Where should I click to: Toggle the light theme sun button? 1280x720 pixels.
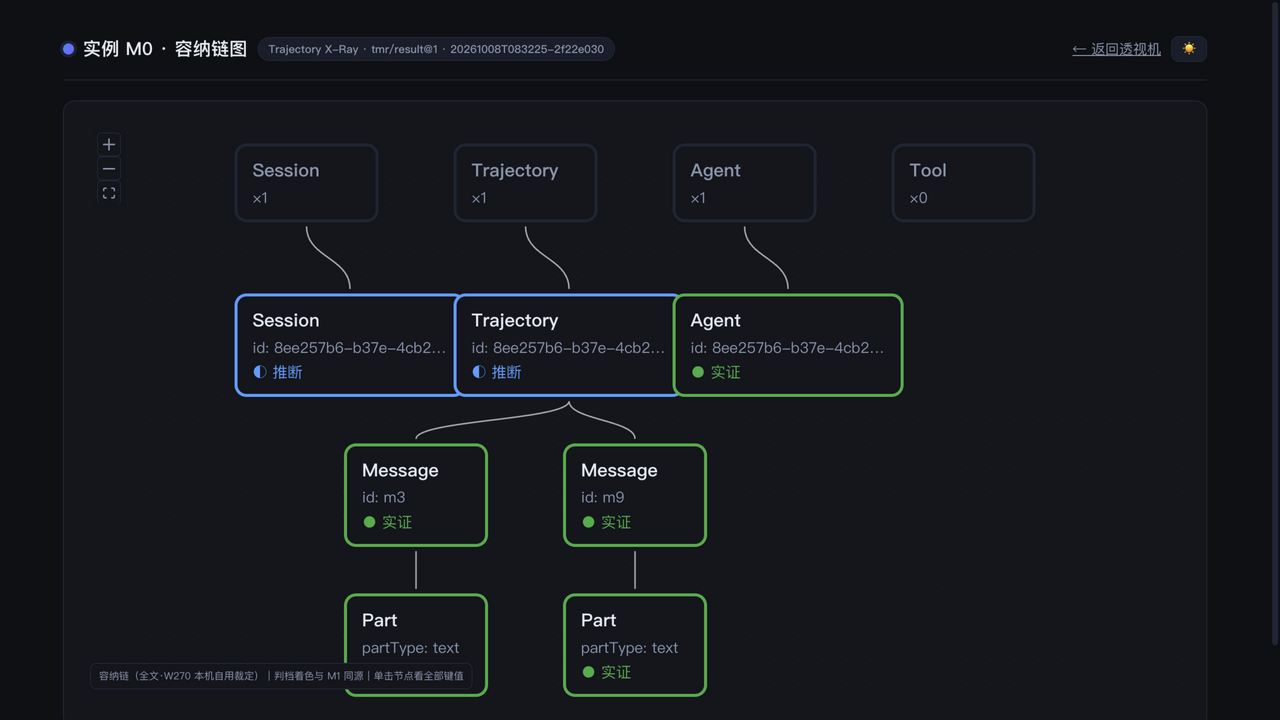[x=1189, y=49]
